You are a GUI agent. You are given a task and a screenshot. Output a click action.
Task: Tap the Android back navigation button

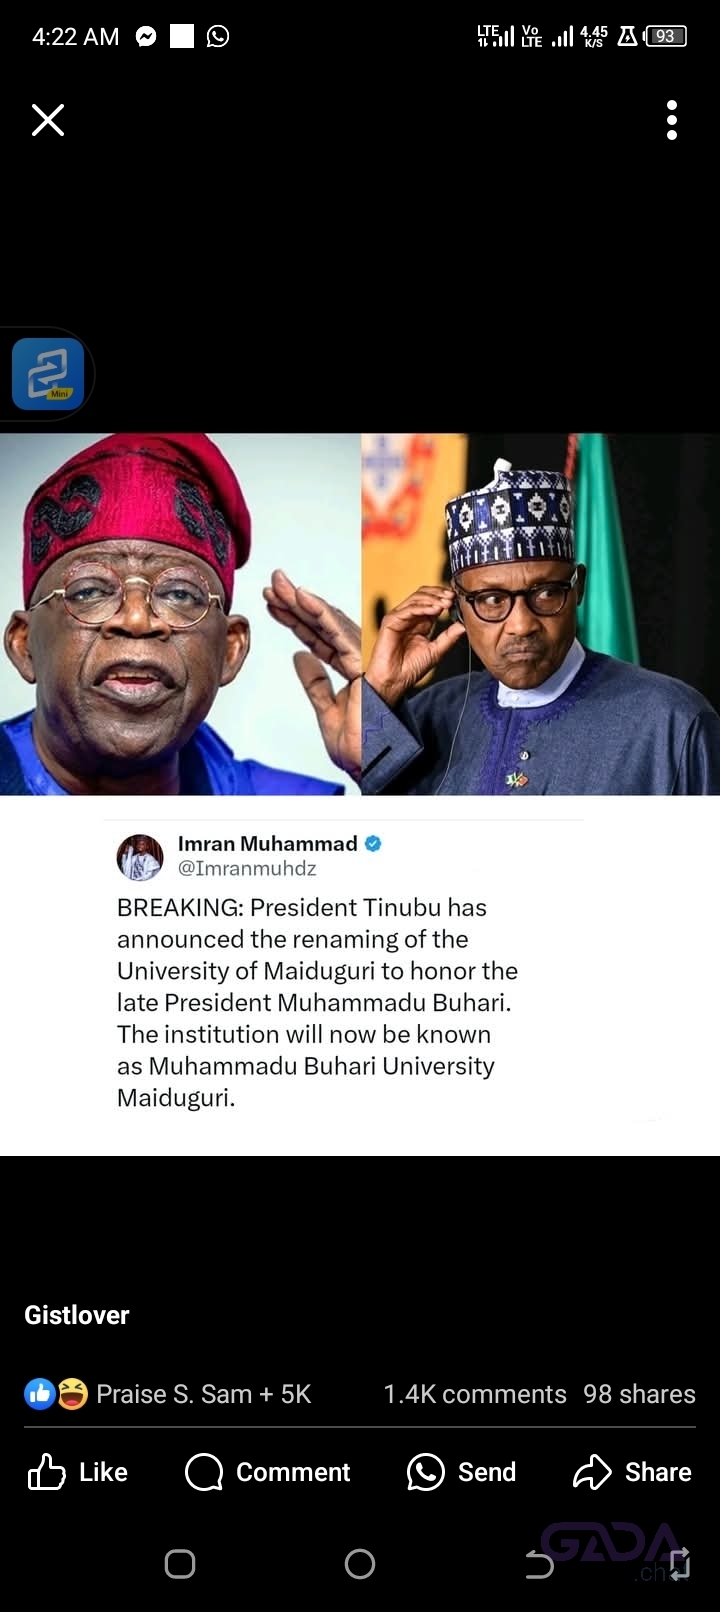coord(540,1564)
